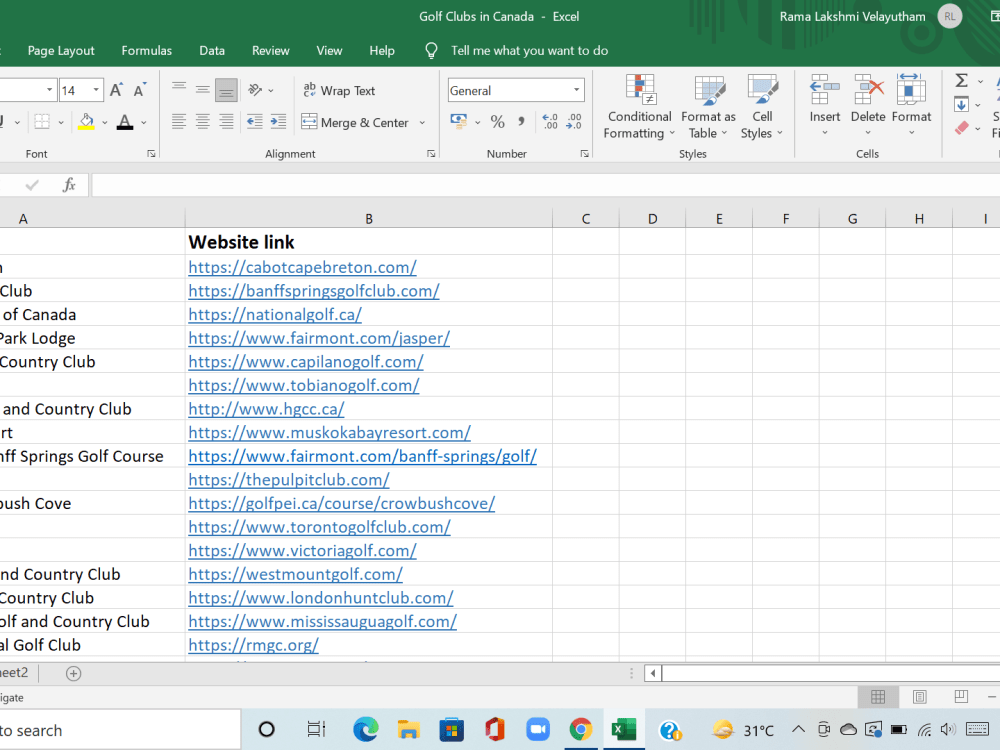1000x750 pixels.
Task: Apply middle align to cell content
Action: (203, 90)
